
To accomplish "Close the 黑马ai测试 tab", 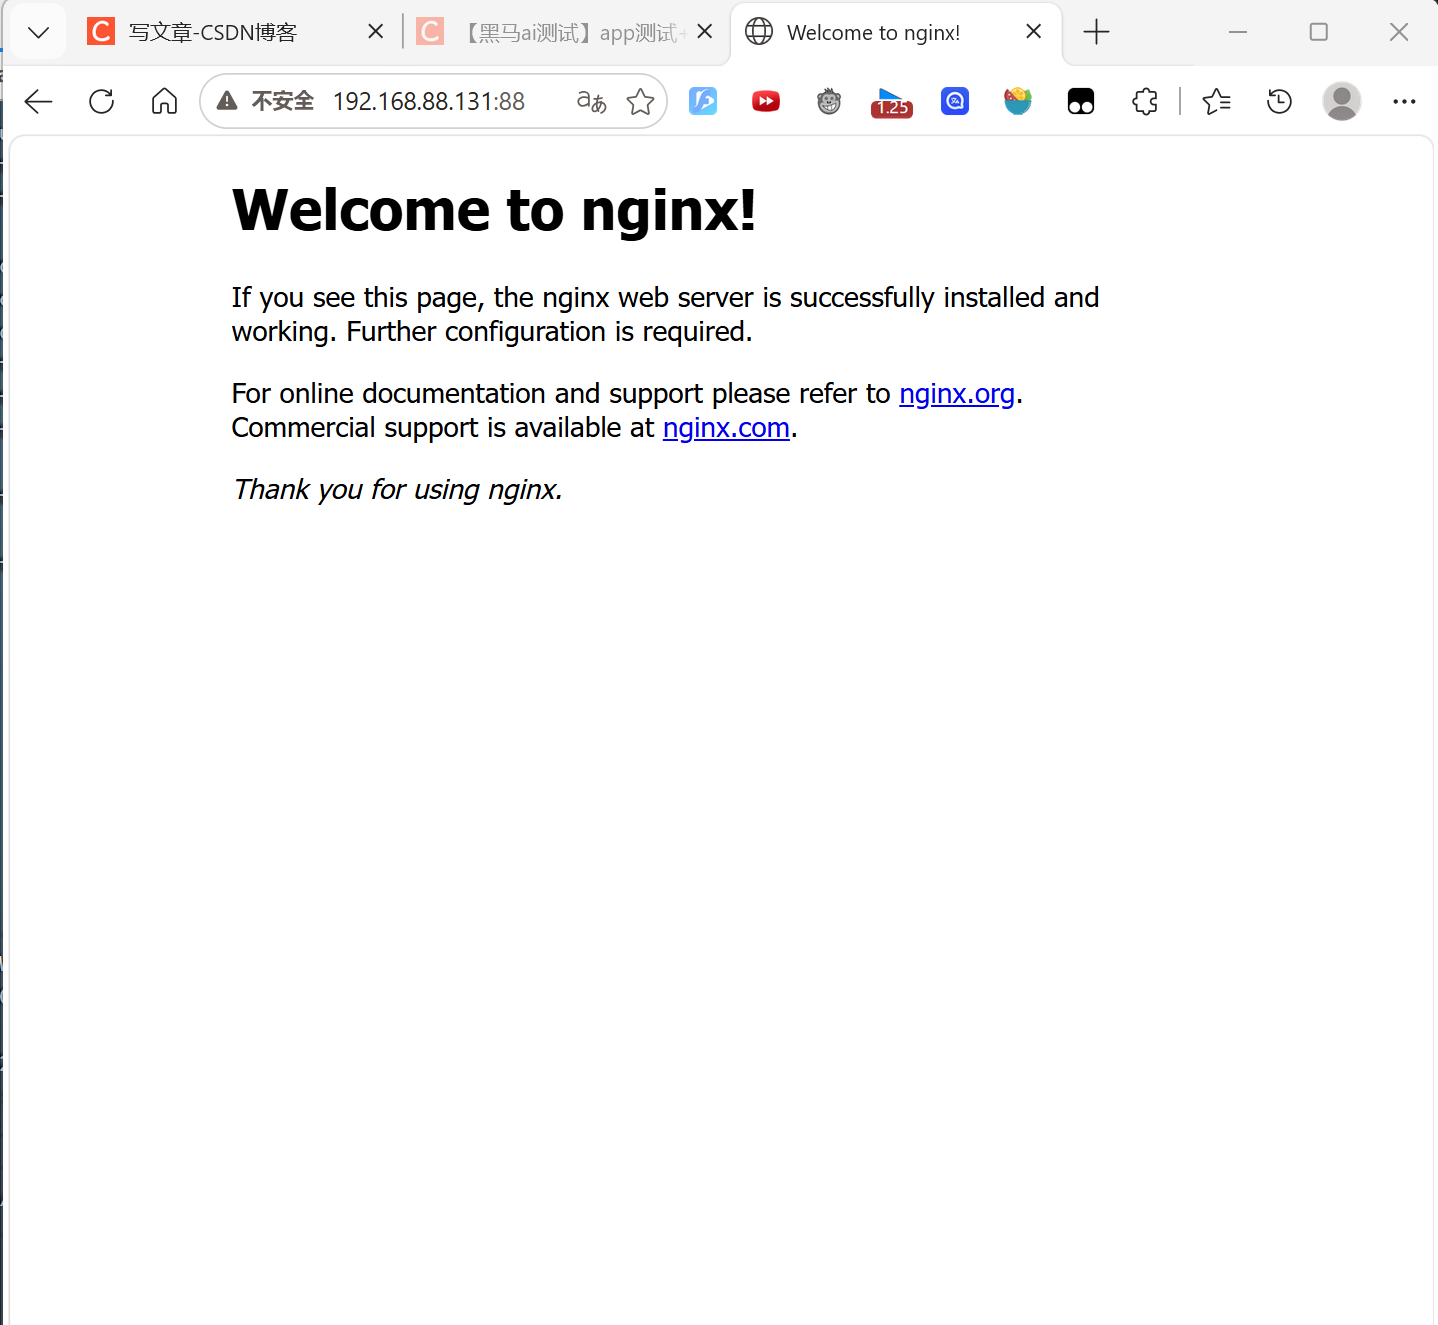I will (x=705, y=32).
